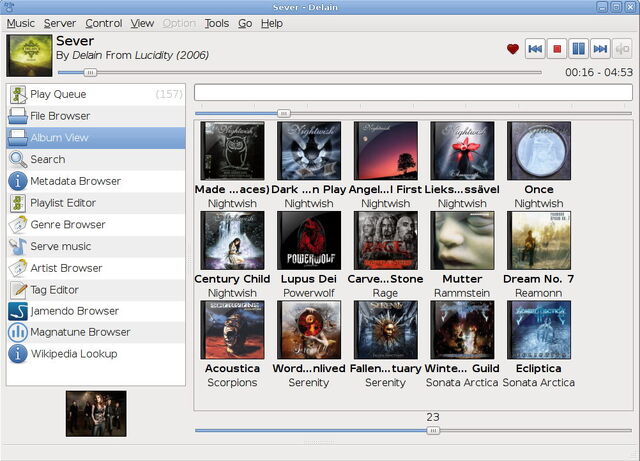
Task: Select Powerwolf Lupus Dei album cover
Action: coord(309,241)
